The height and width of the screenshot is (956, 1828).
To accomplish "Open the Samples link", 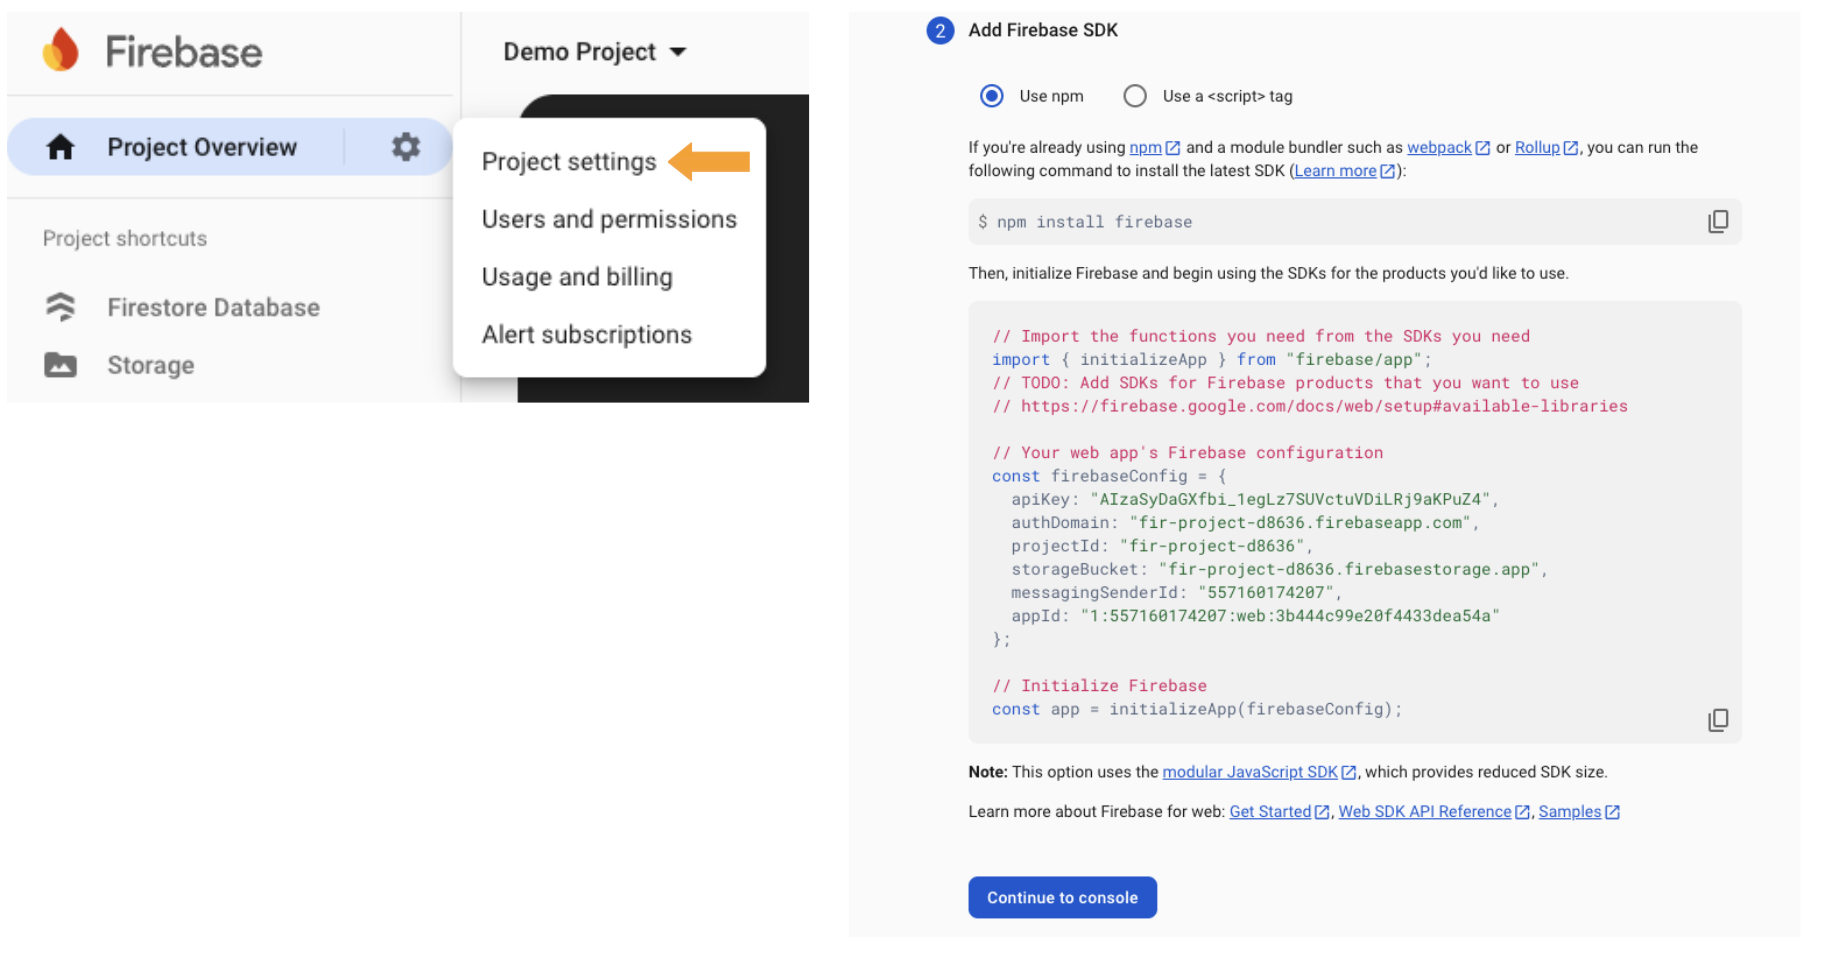I will [1570, 812].
